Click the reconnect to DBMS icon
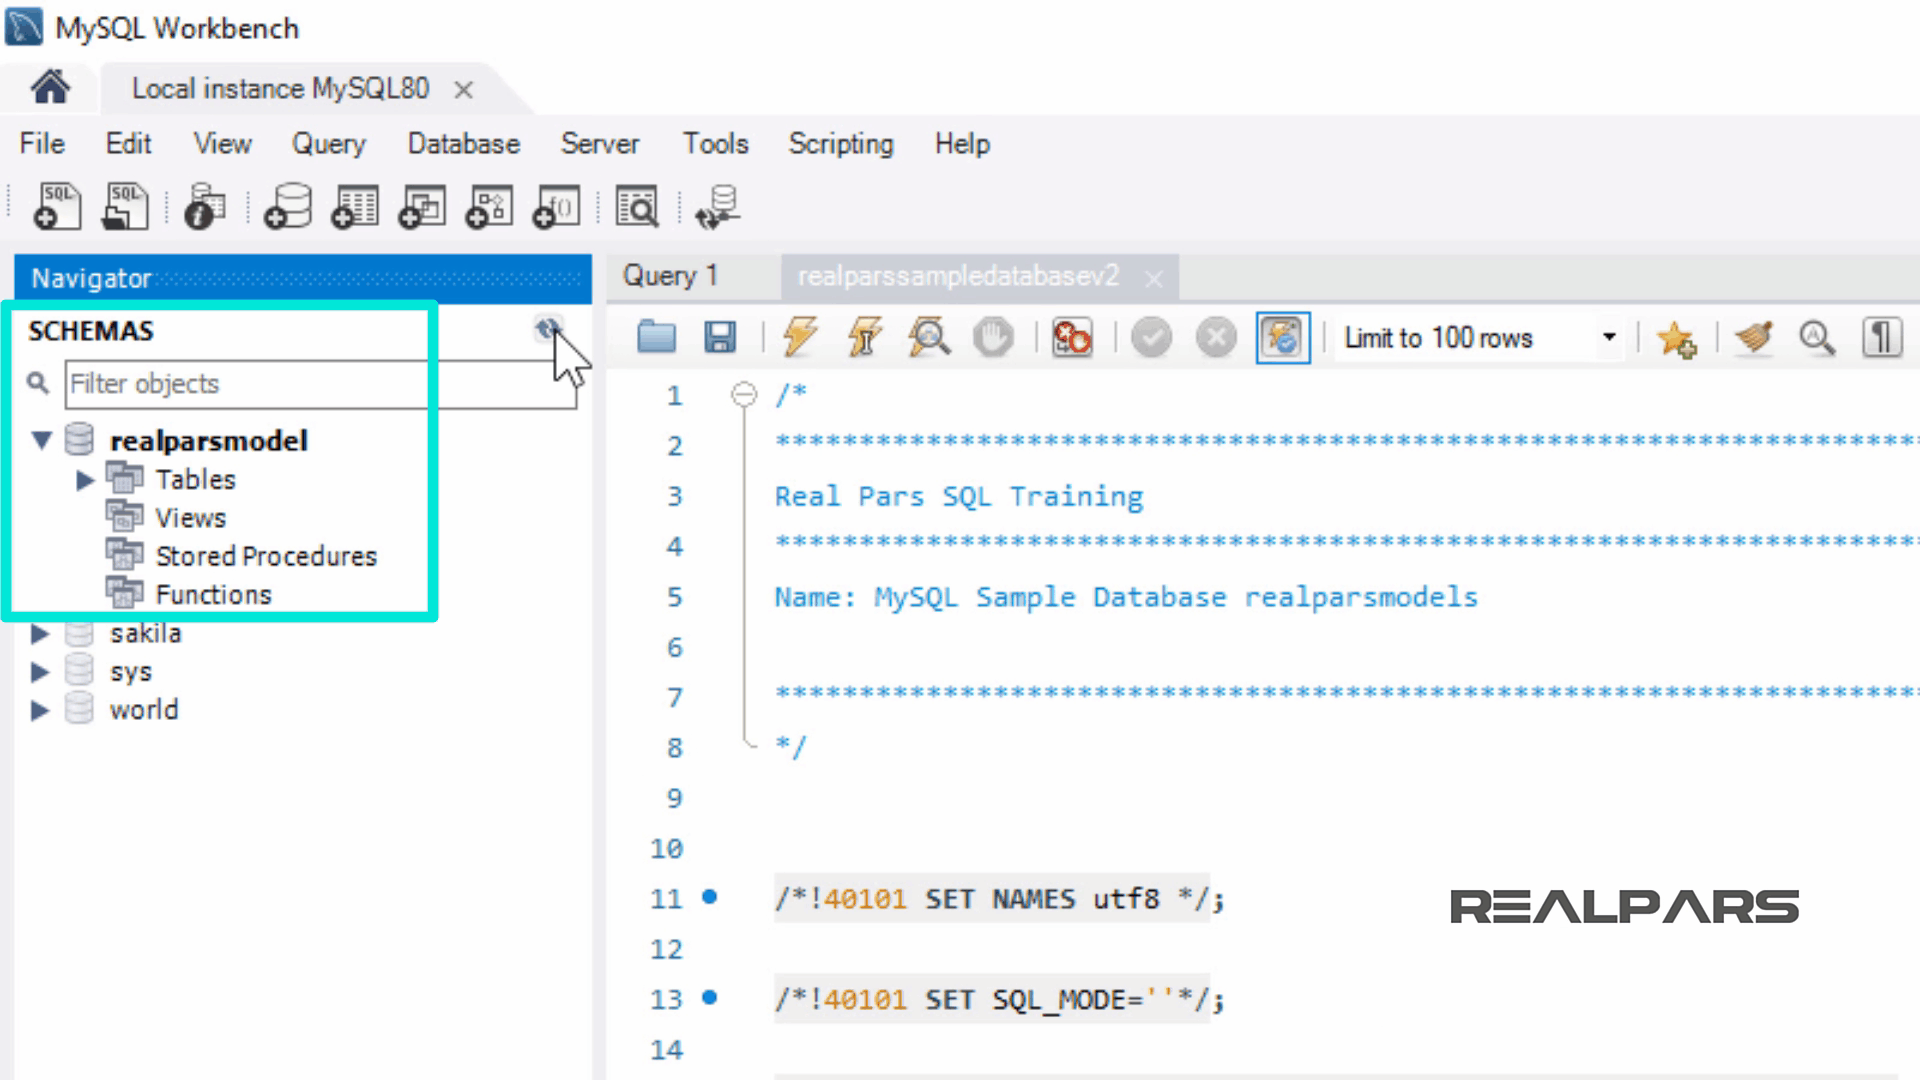This screenshot has width=1920, height=1080. (720, 207)
